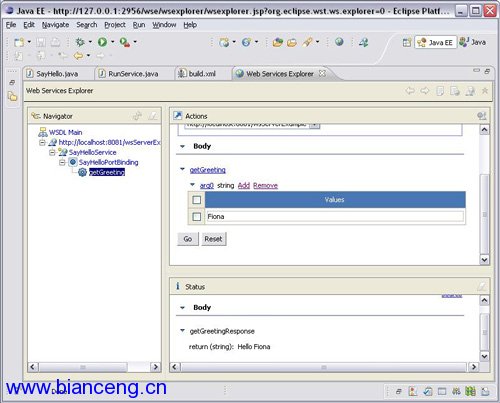Open the Run dropdown arrow

pos(112,42)
